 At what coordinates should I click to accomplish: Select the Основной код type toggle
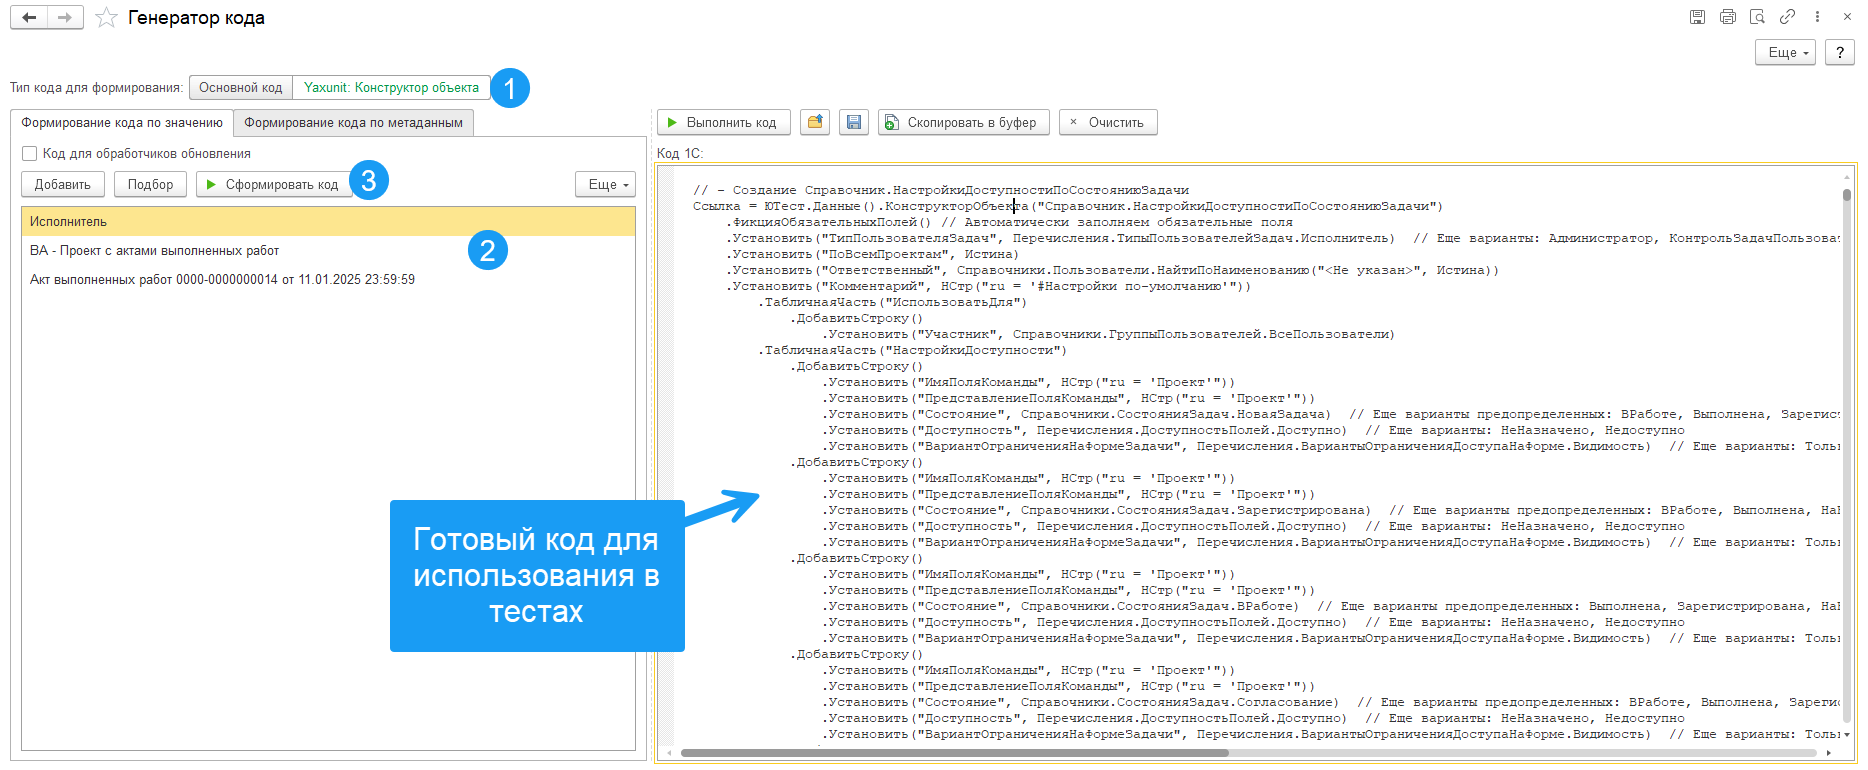[x=240, y=88]
